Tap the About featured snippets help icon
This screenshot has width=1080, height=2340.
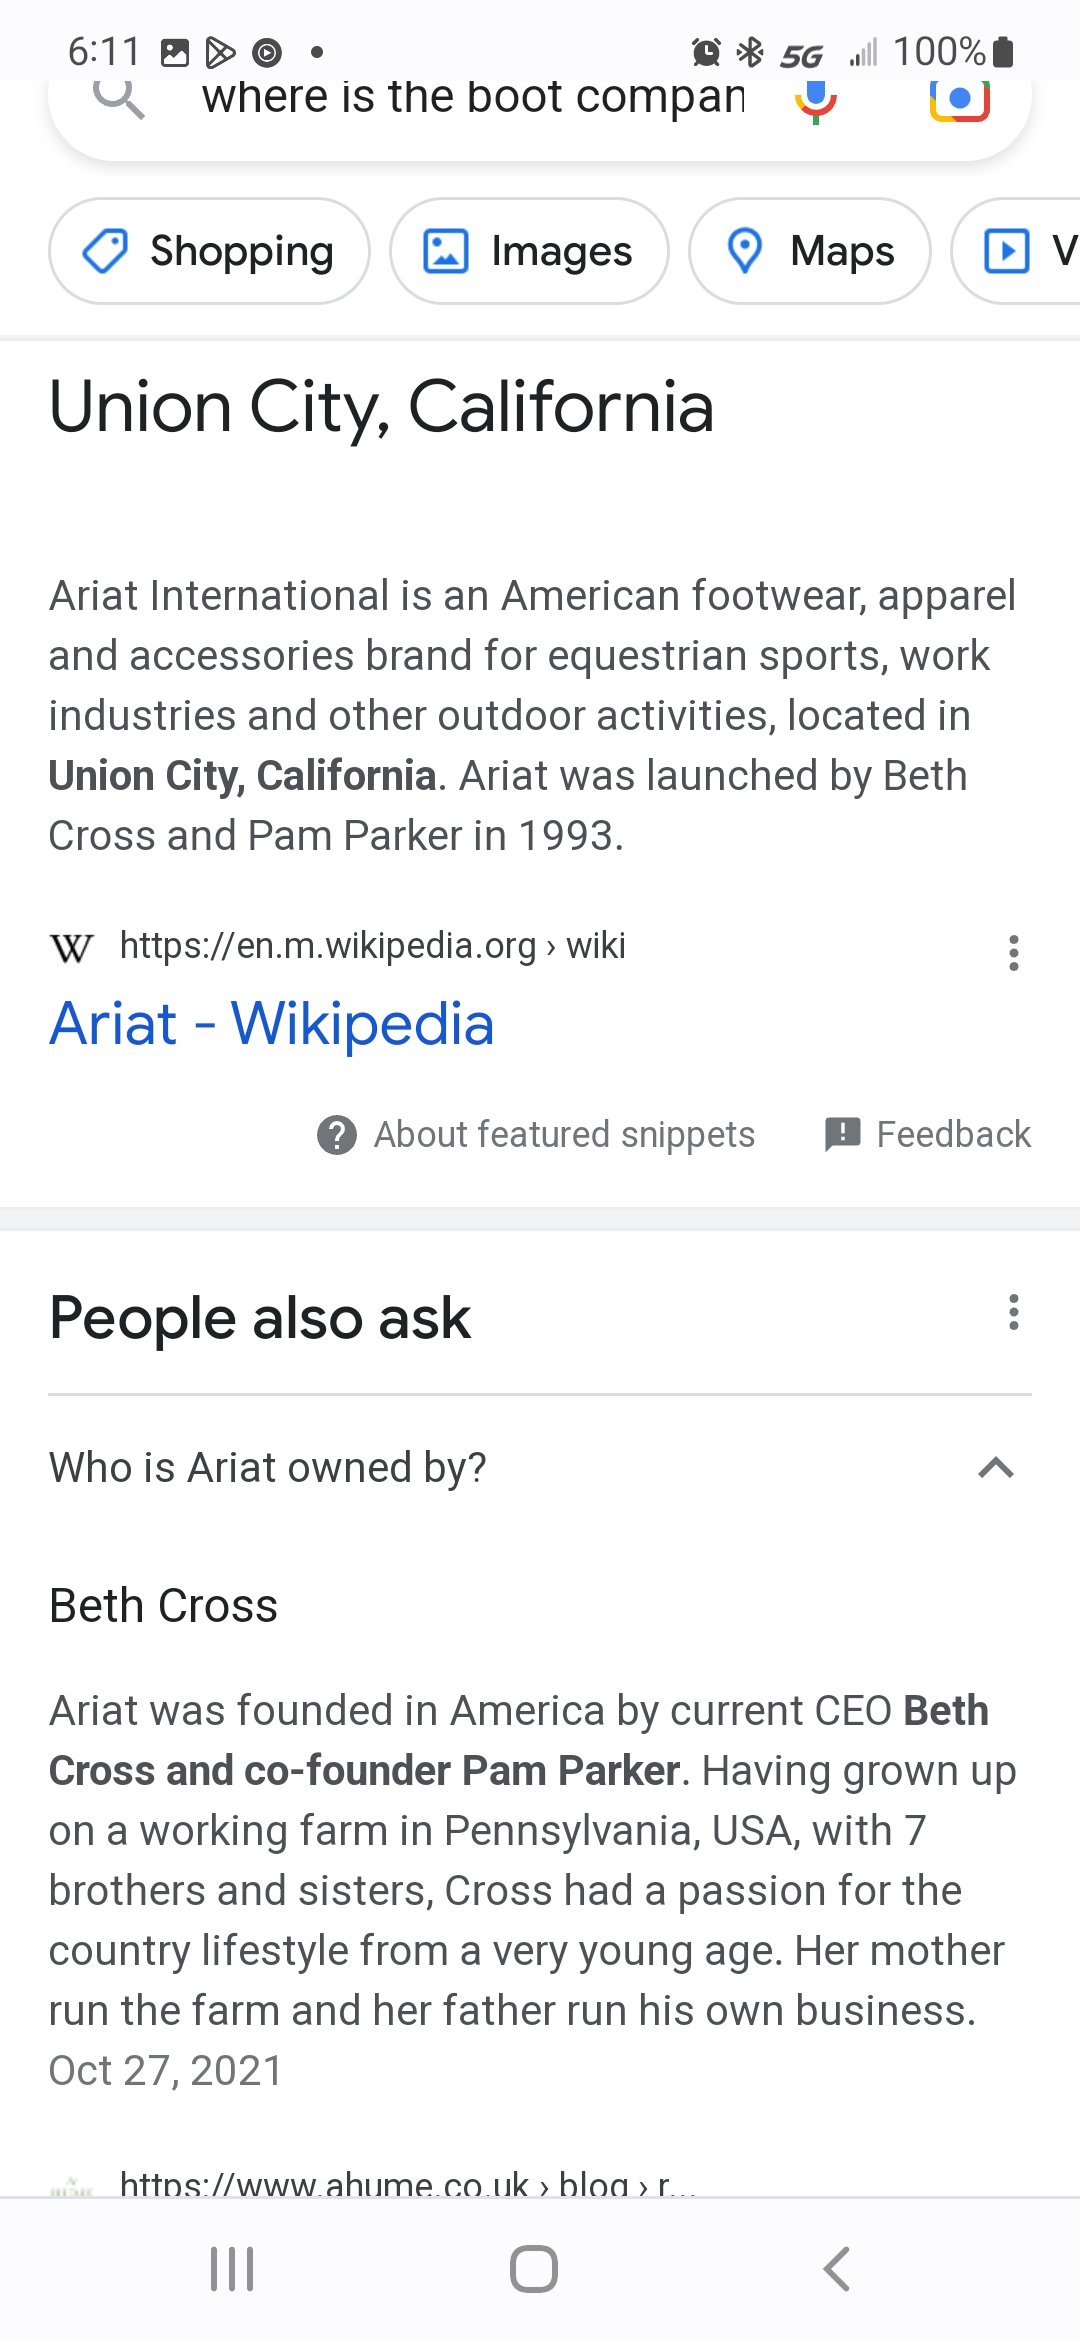point(337,1135)
